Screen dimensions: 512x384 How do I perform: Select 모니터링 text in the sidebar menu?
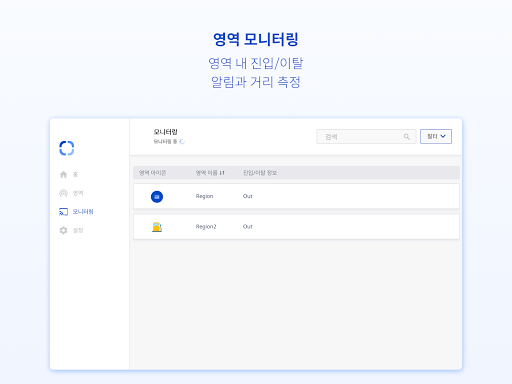[83, 212]
